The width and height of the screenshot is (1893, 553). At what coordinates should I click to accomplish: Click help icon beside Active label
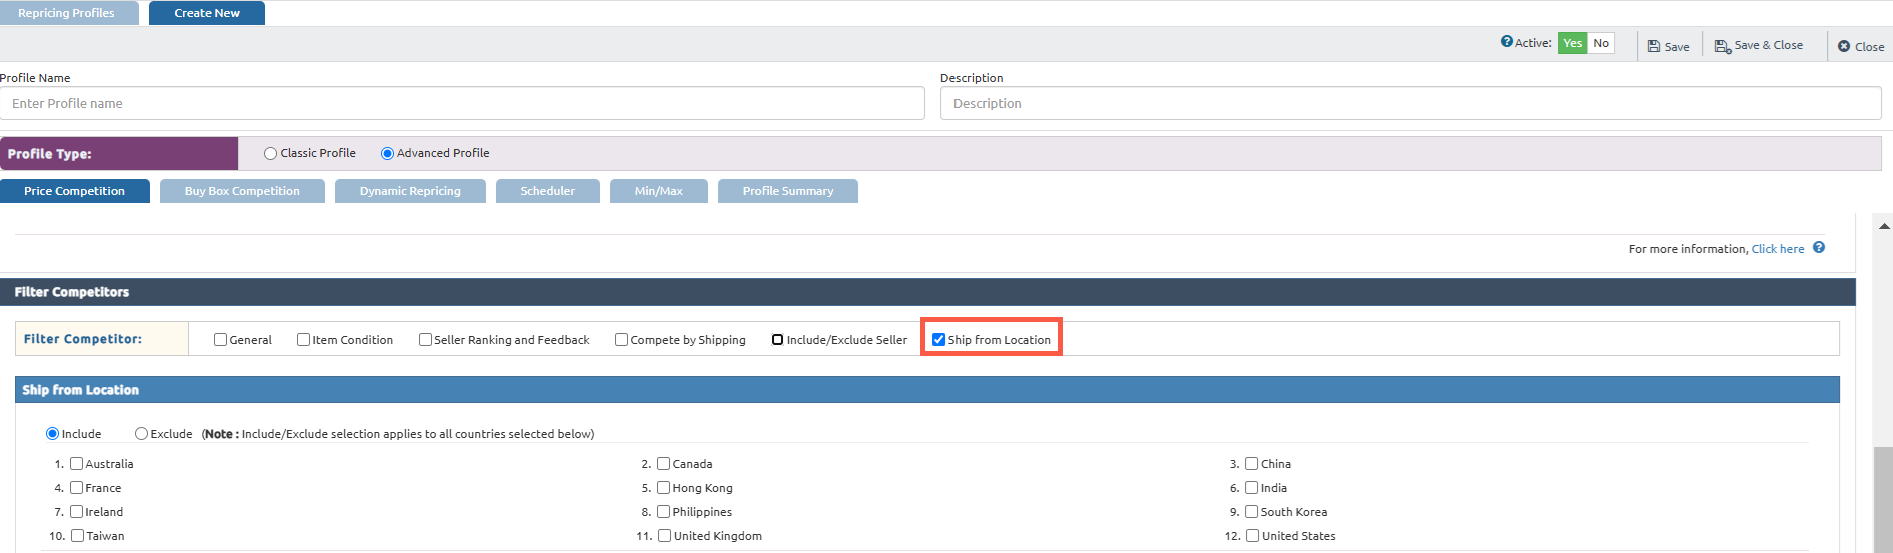[x=1506, y=42]
